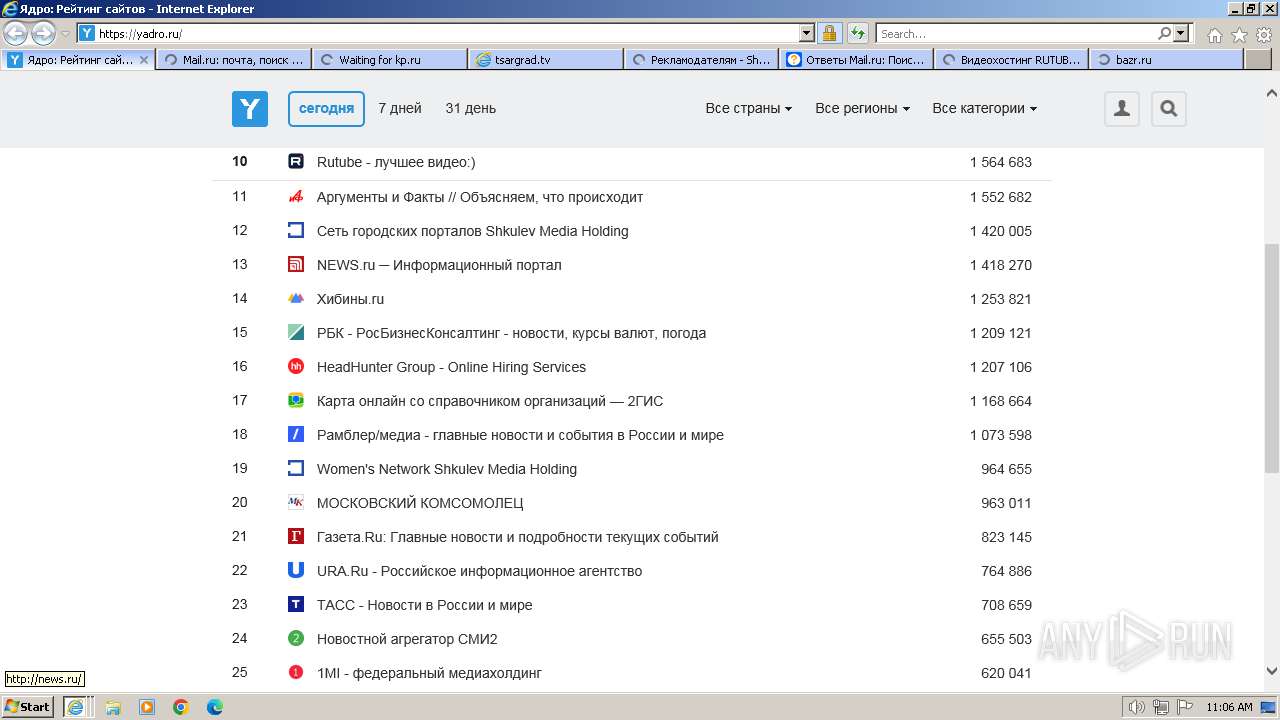
Task: Switch to the Ответы Mail.ru tab
Action: 856,60
